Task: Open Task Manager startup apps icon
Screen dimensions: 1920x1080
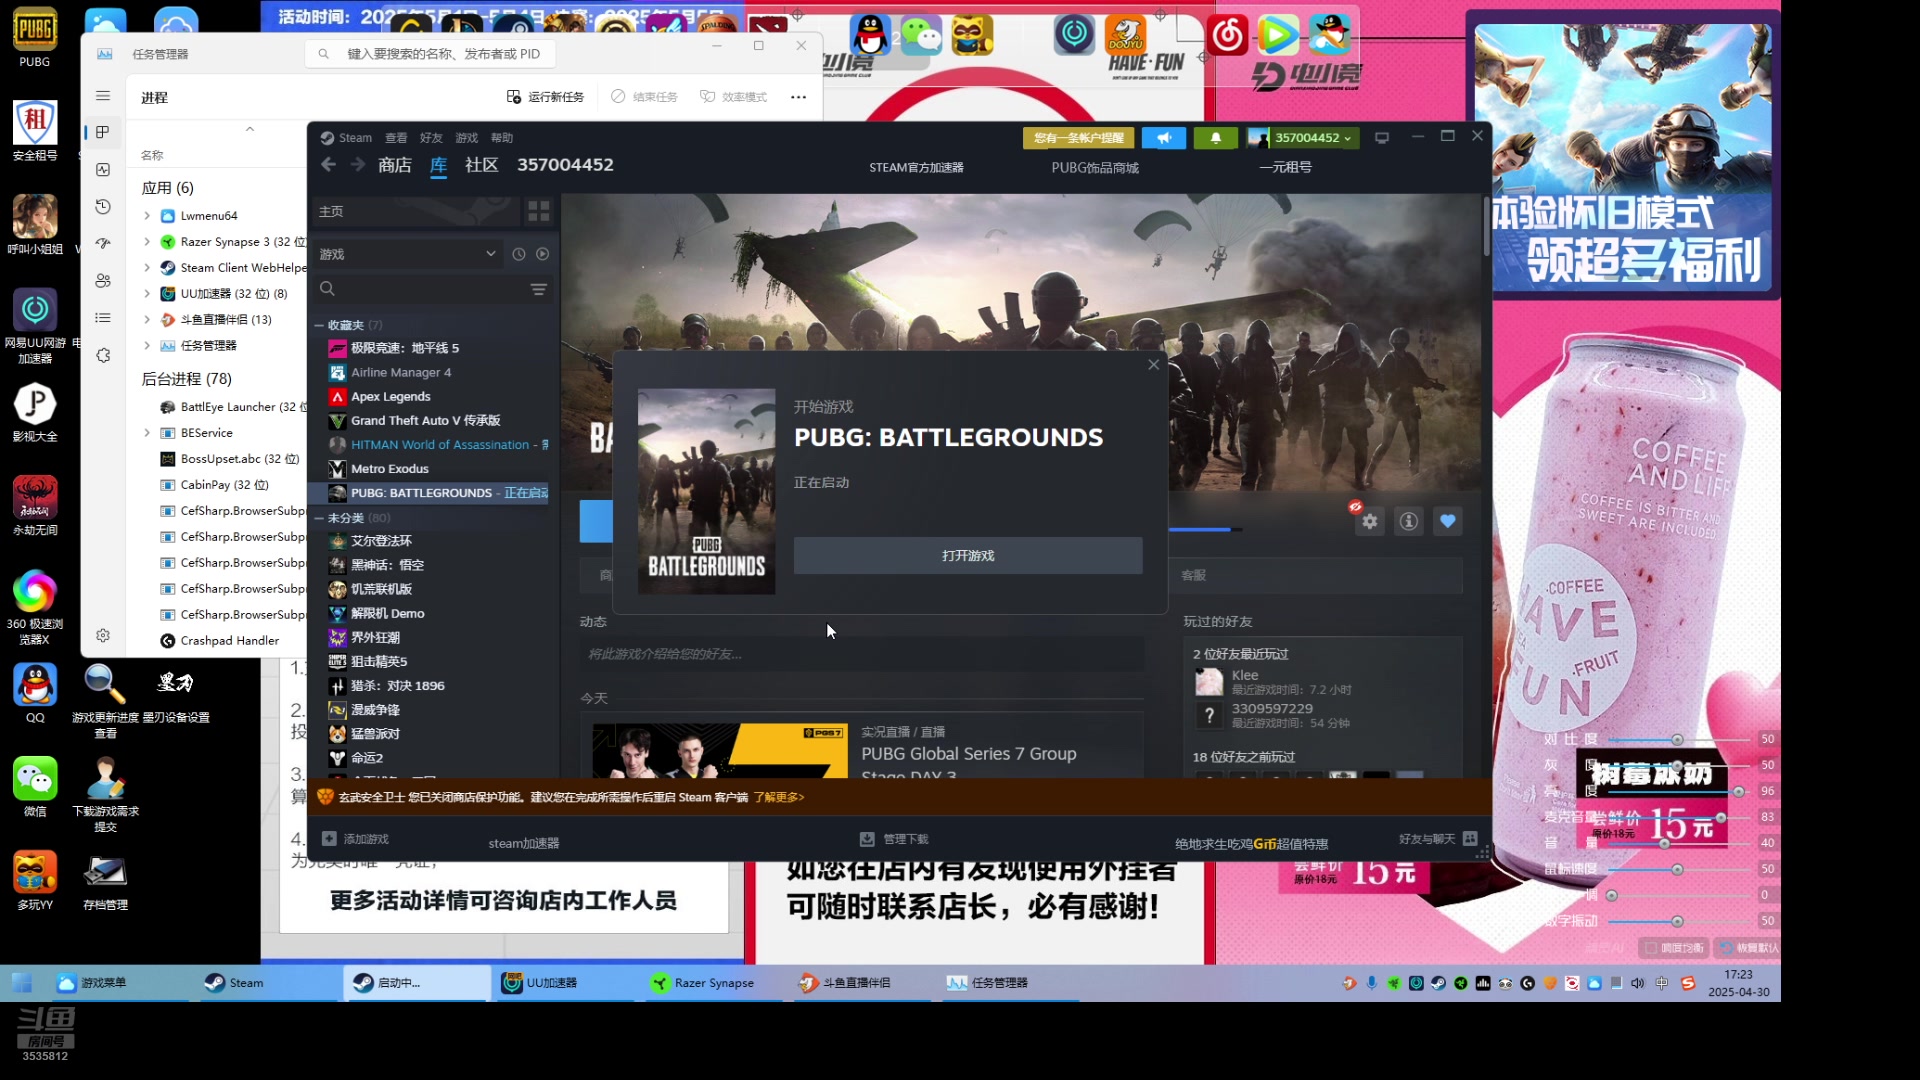Action: (103, 243)
